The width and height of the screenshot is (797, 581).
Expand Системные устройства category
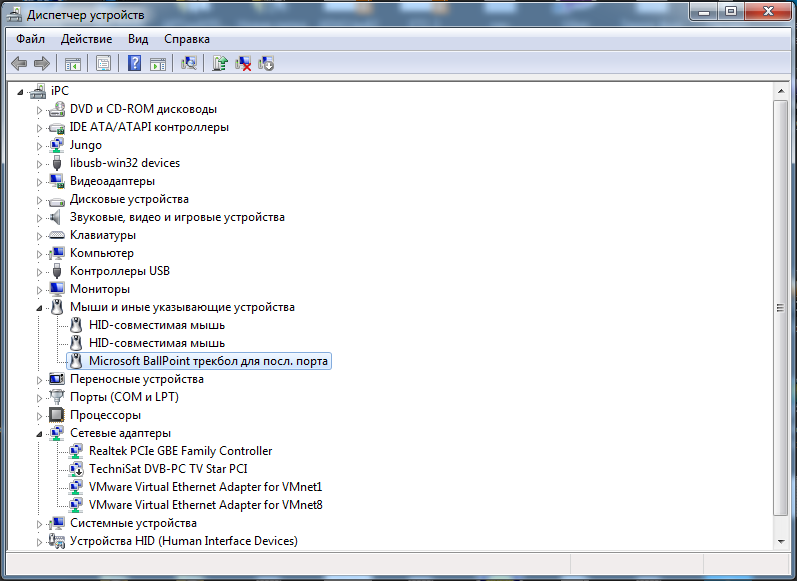[39, 524]
